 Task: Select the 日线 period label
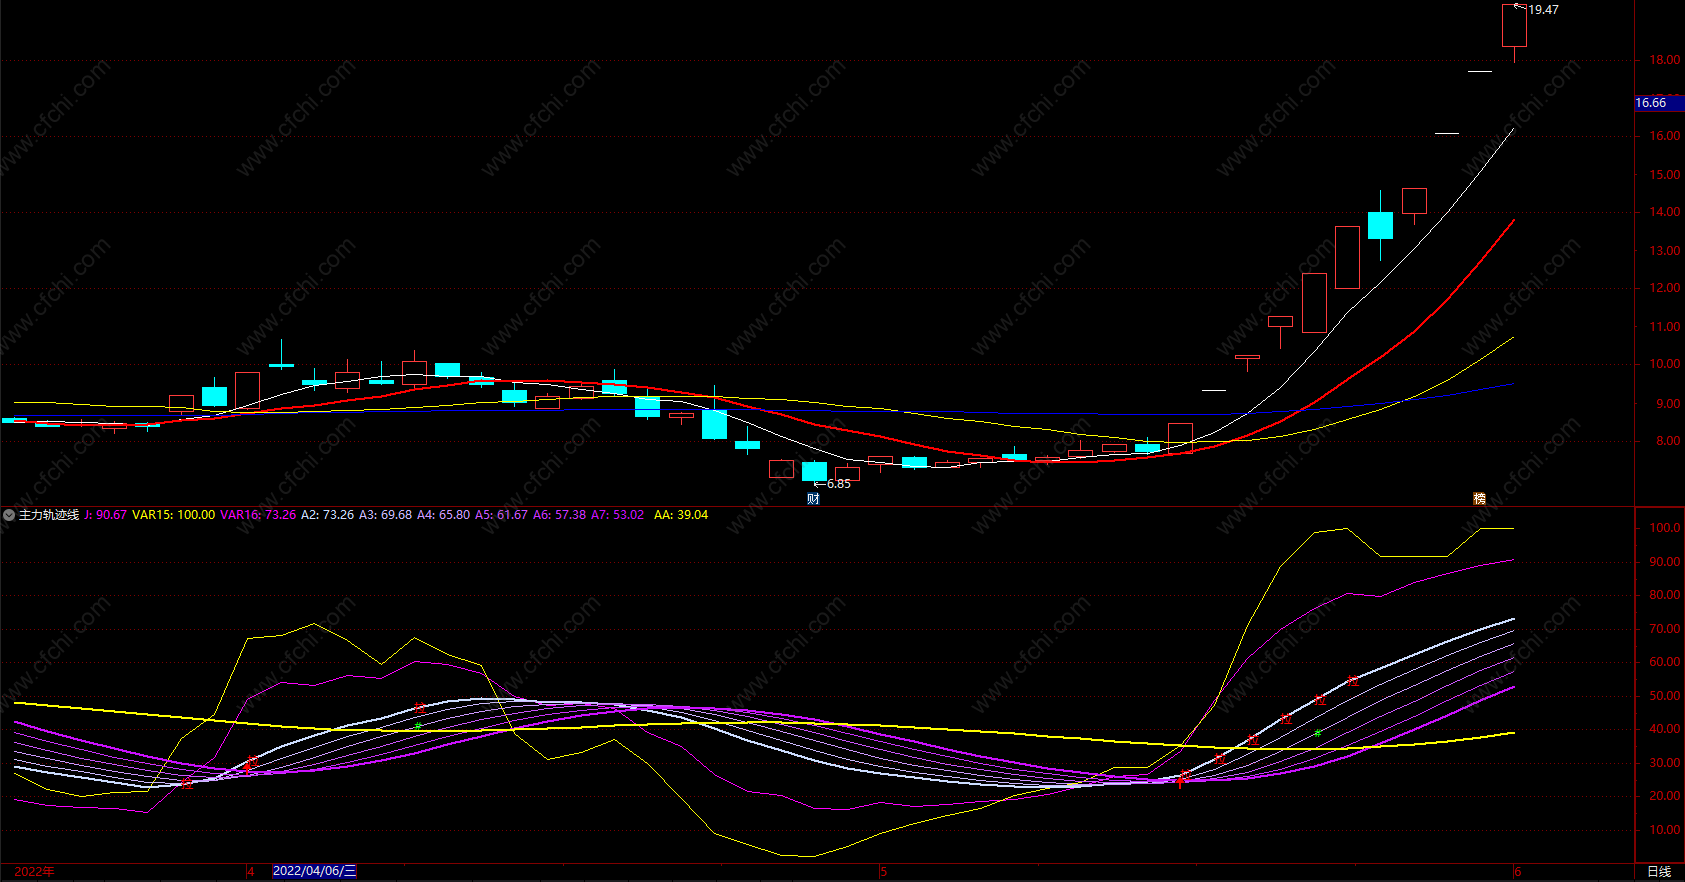[x=1659, y=871]
